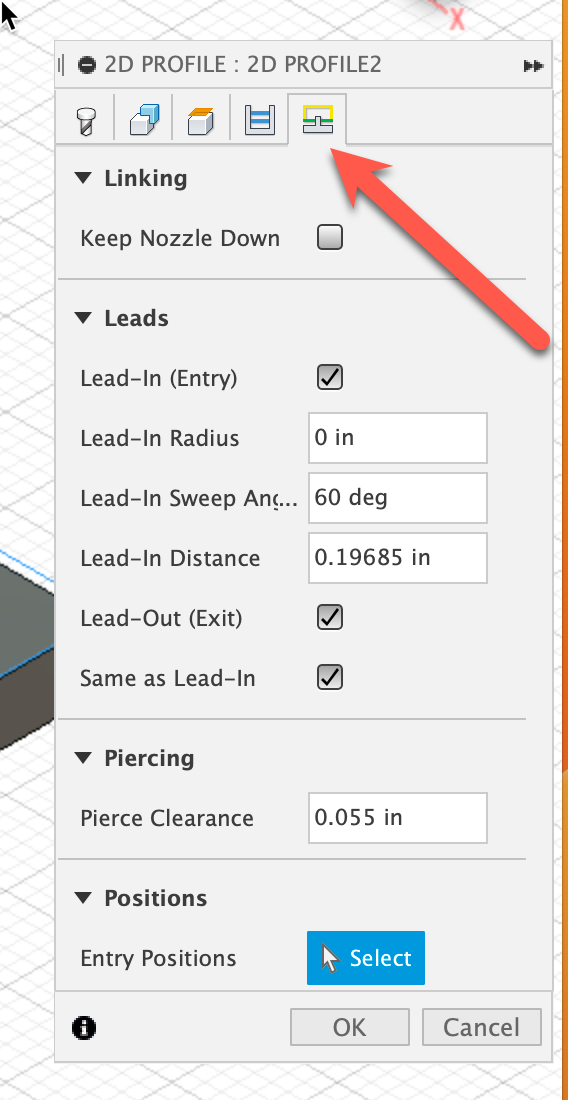Cancel the 2D Profile dialog
568x1100 pixels.
[482, 1027]
